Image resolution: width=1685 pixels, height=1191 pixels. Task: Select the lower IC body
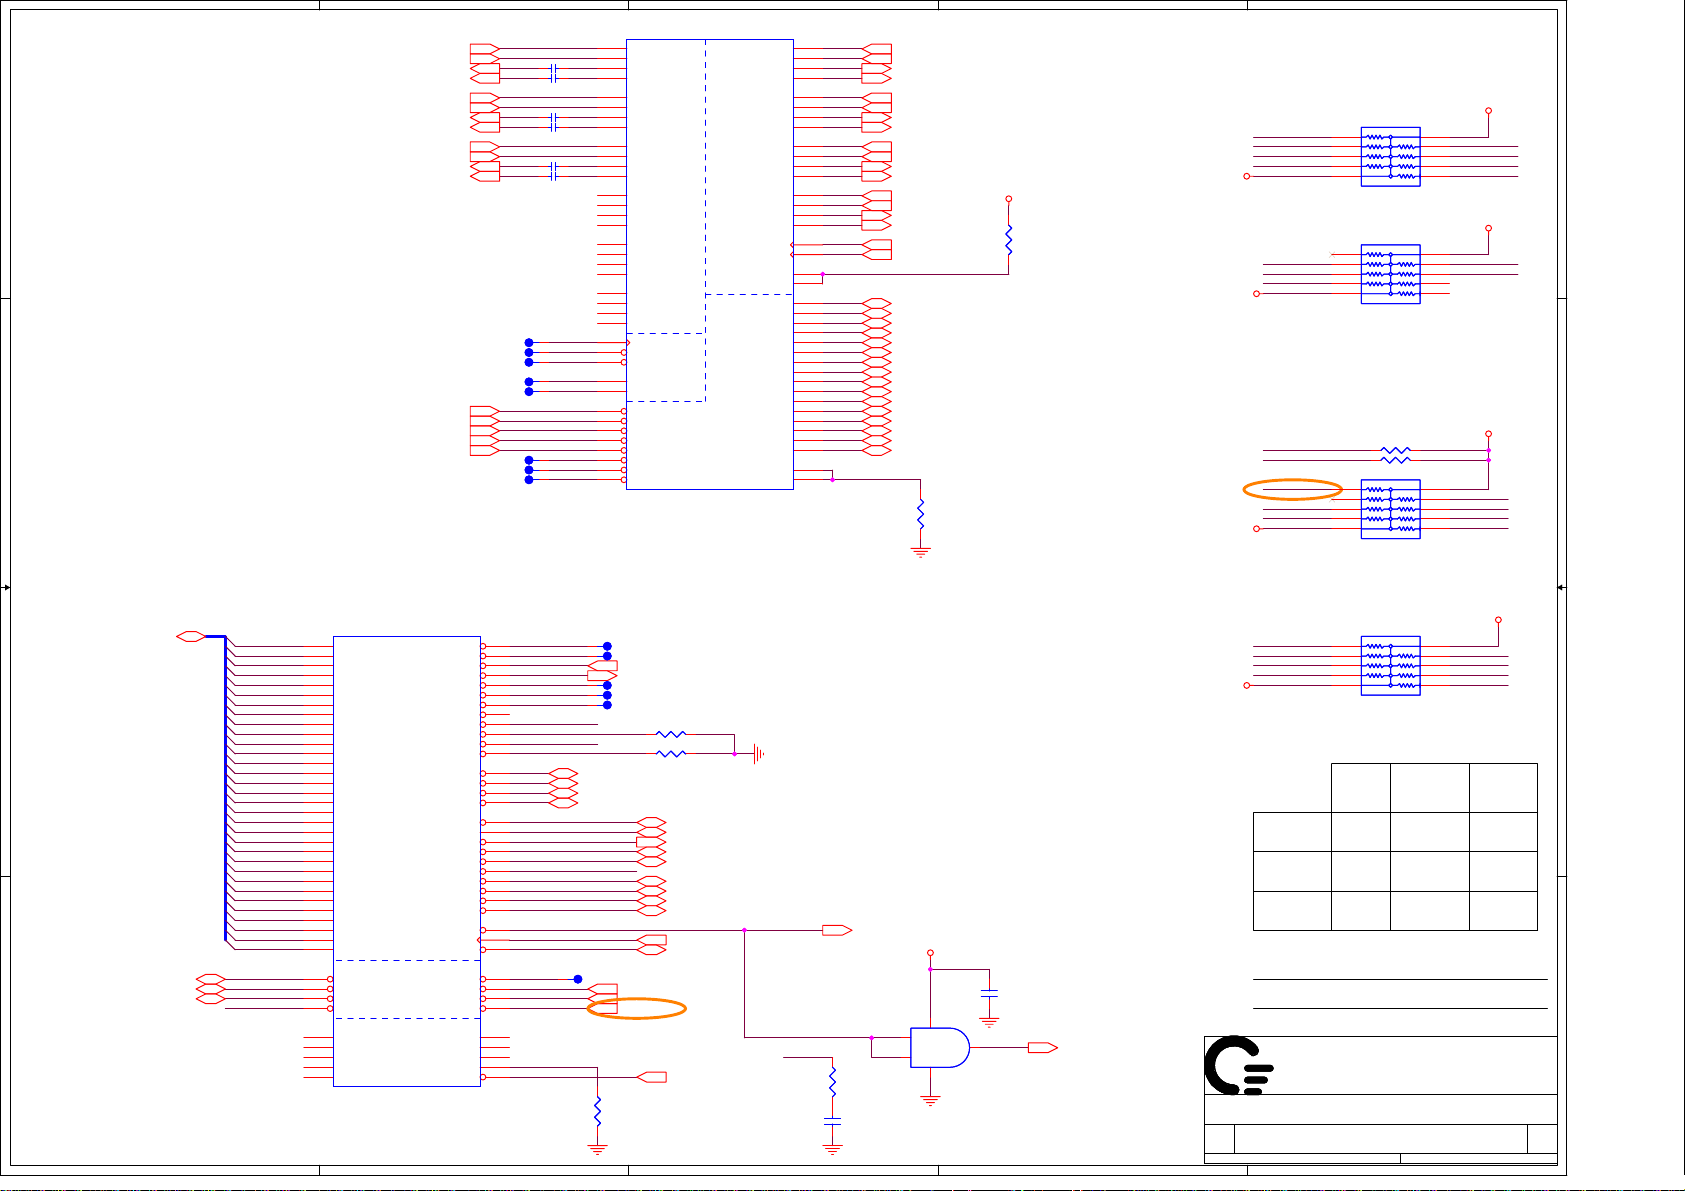(407, 861)
